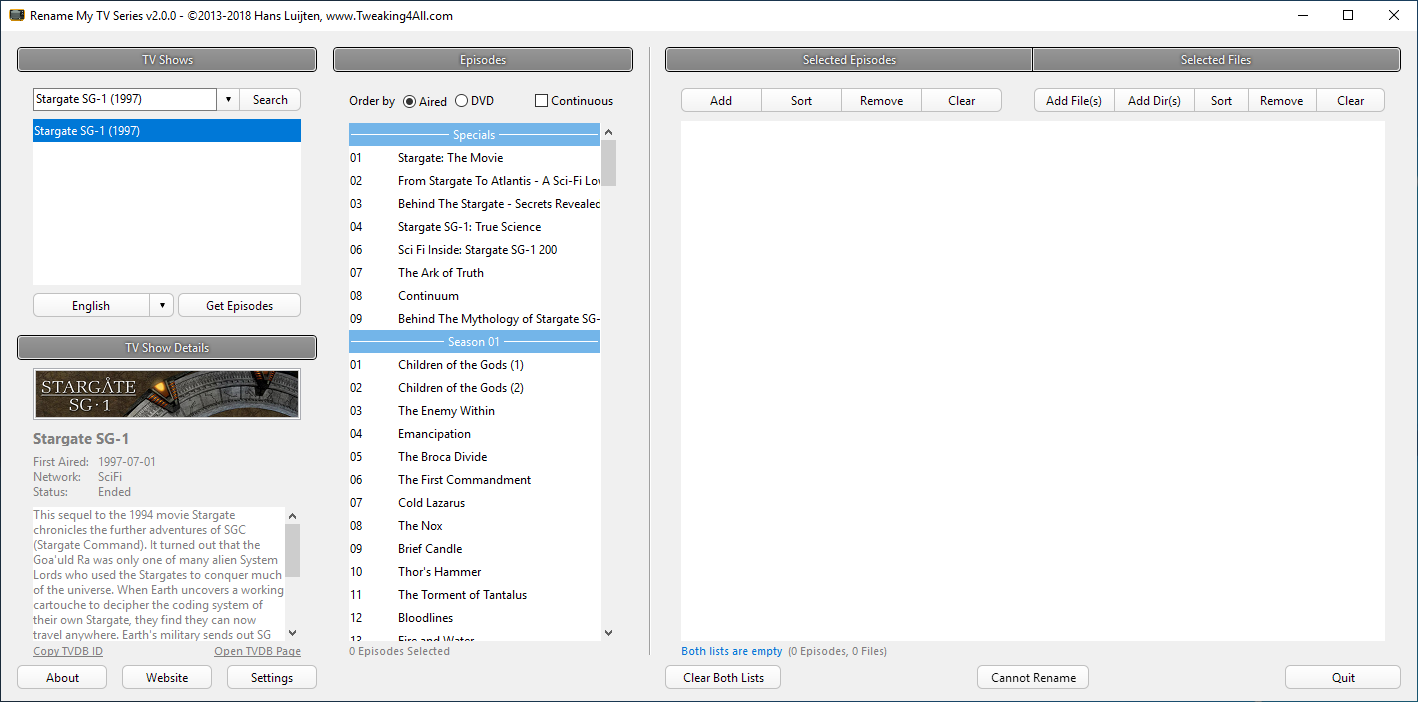This screenshot has width=1418, height=702.
Task: Select The Broca Divide episode
Action: click(x=474, y=457)
